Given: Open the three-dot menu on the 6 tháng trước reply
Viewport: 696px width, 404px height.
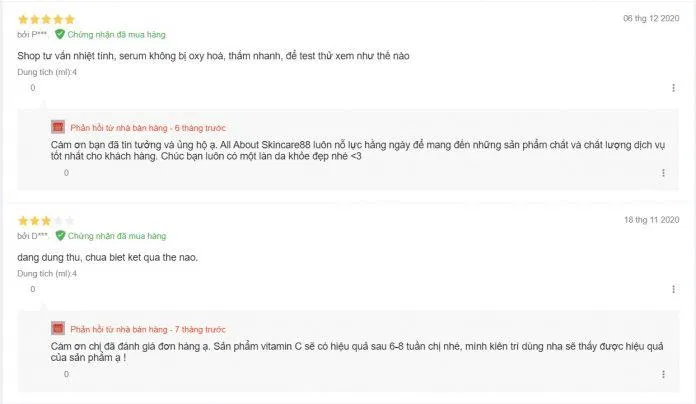Looking at the screenshot, I should click(663, 173).
